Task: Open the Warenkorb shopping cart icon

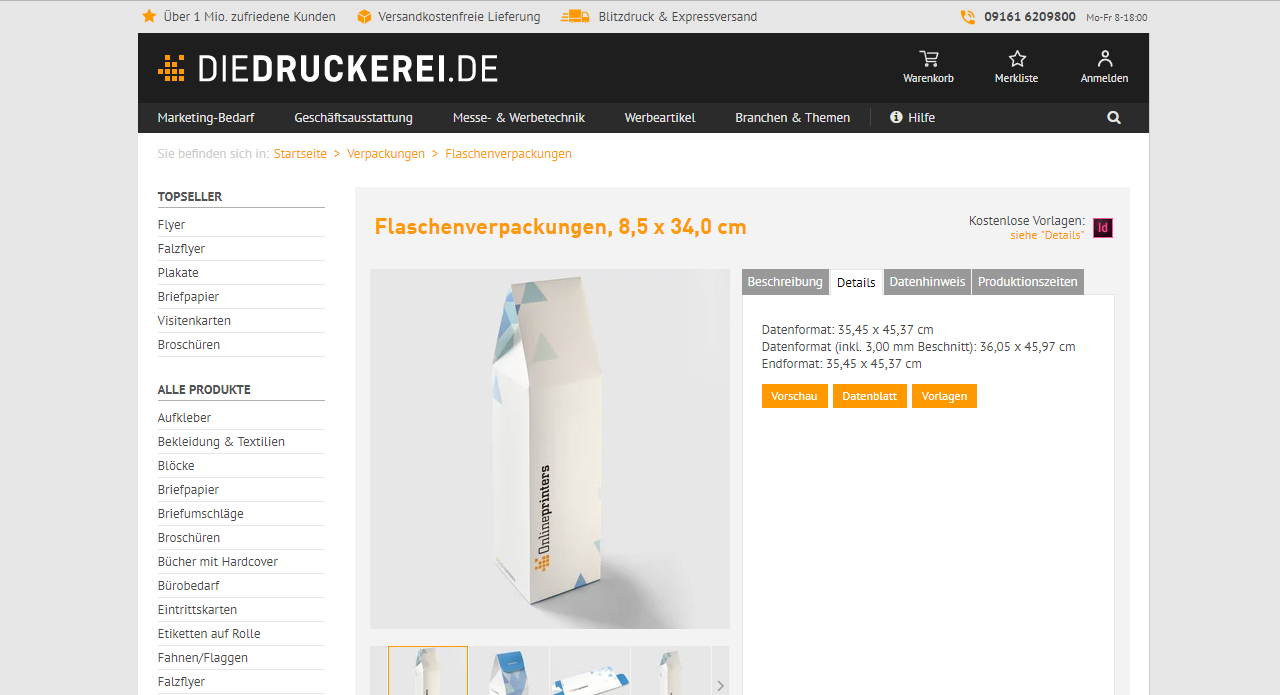Action: pos(929,59)
